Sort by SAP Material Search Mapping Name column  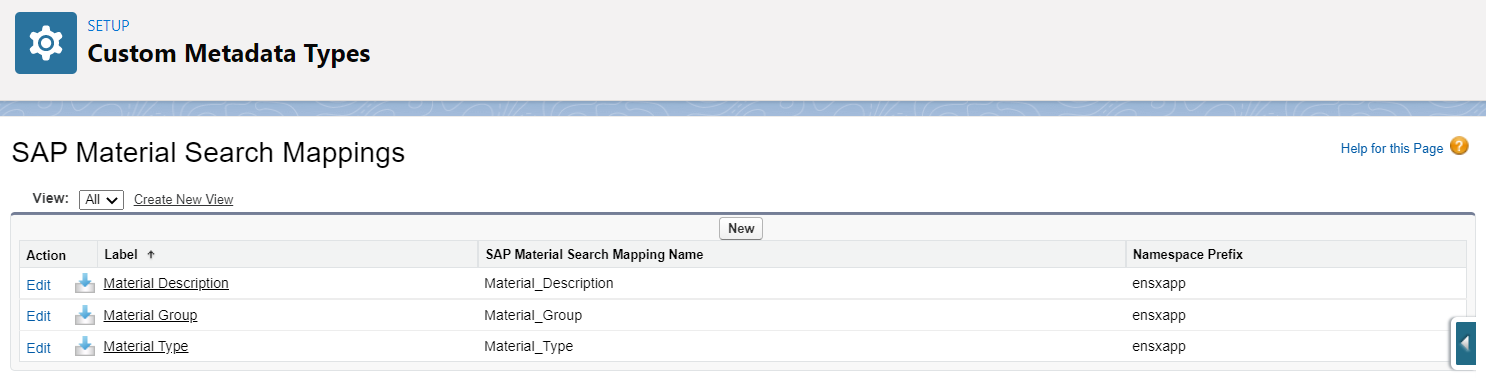pyautogui.click(x=594, y=255)
